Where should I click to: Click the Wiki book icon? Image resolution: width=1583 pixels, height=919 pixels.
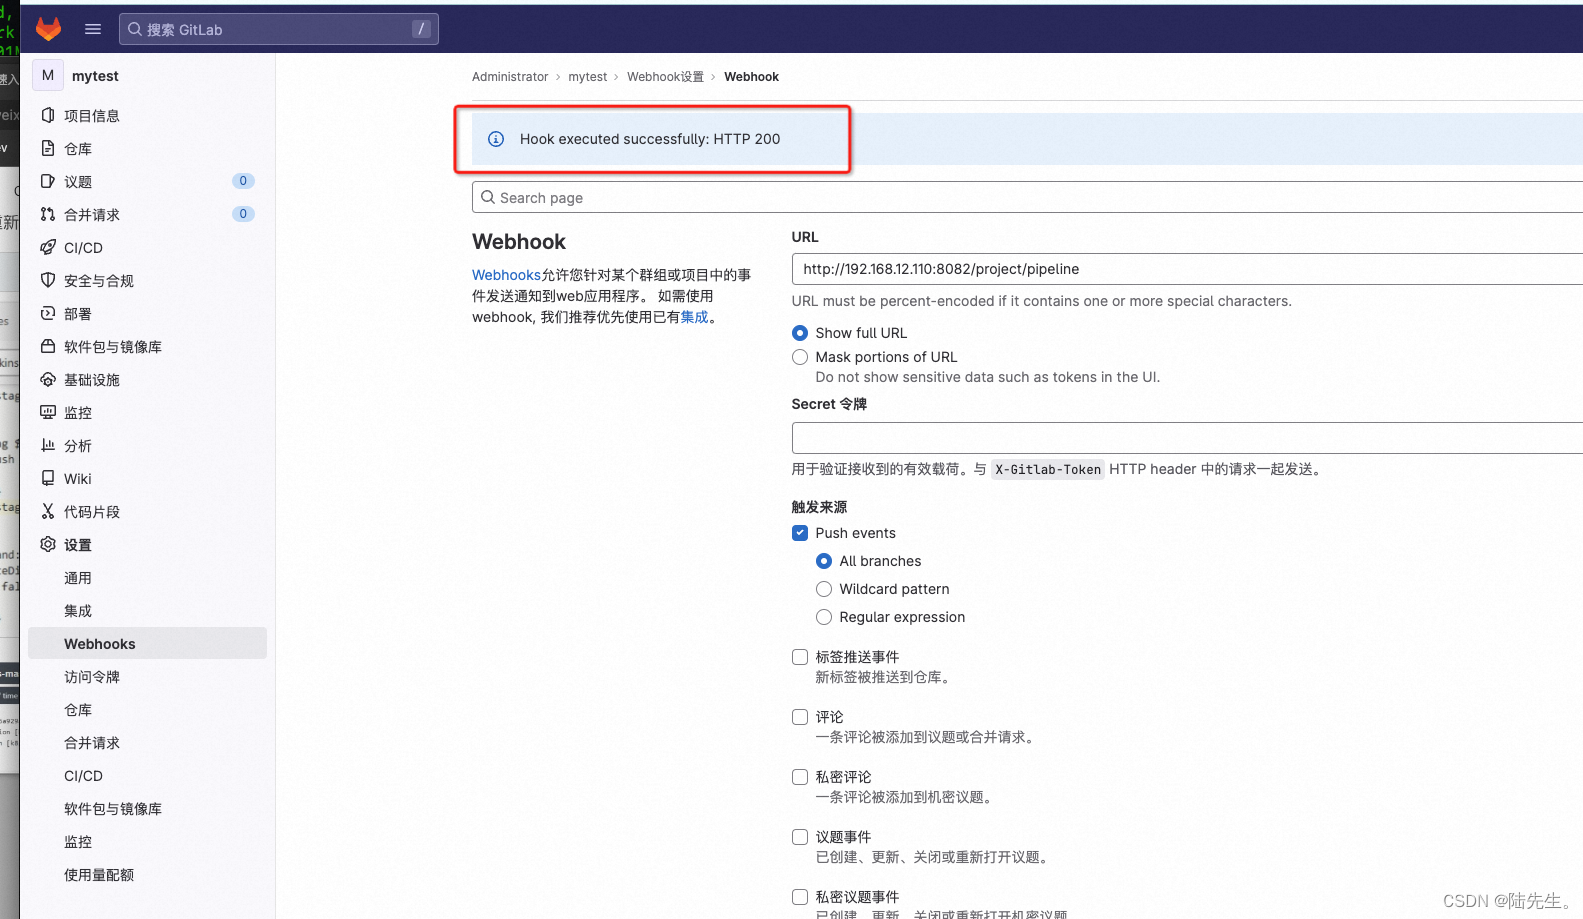[48, 478]
